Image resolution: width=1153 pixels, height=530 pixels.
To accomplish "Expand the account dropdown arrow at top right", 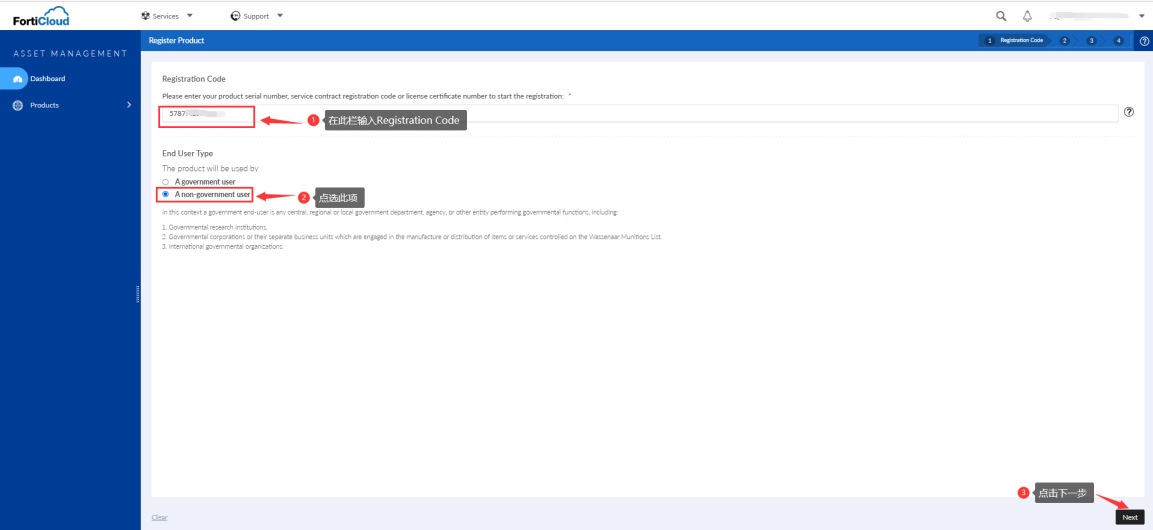I will [1141, 16].
